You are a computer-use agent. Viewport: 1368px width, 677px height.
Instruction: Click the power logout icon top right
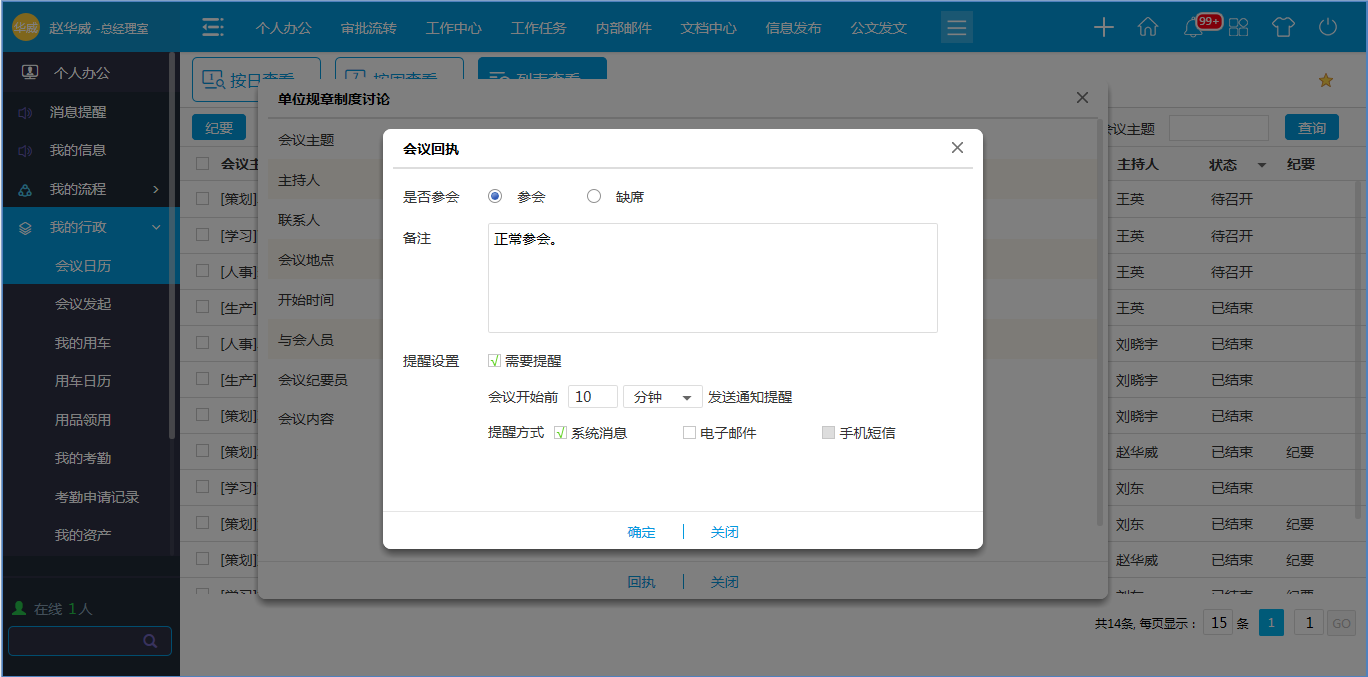[1328, 28]
